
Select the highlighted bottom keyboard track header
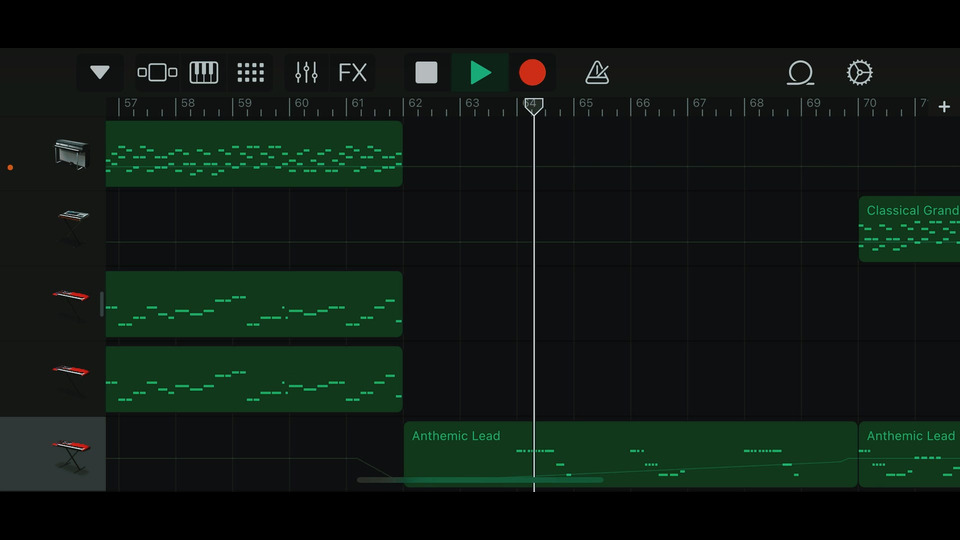pyautogui.click(x=53, y=454)
